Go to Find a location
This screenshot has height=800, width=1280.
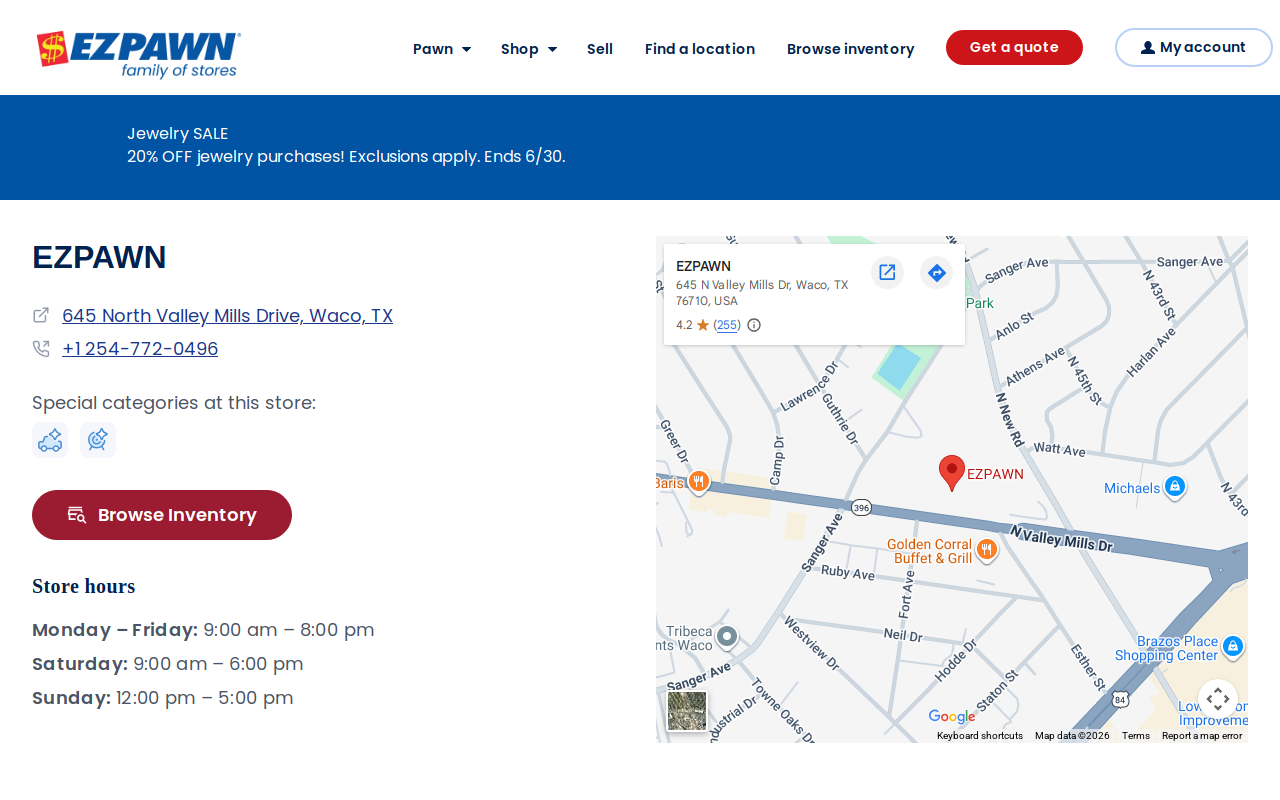click(700, 49)
